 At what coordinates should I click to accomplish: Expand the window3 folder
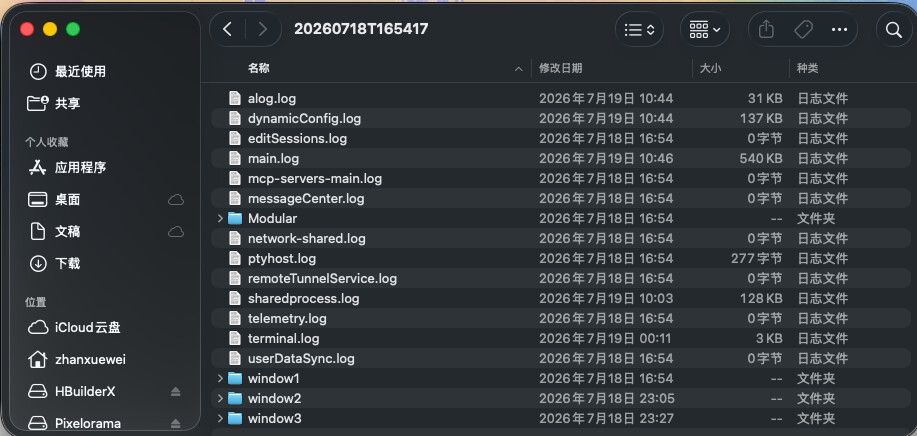point(220,418)
